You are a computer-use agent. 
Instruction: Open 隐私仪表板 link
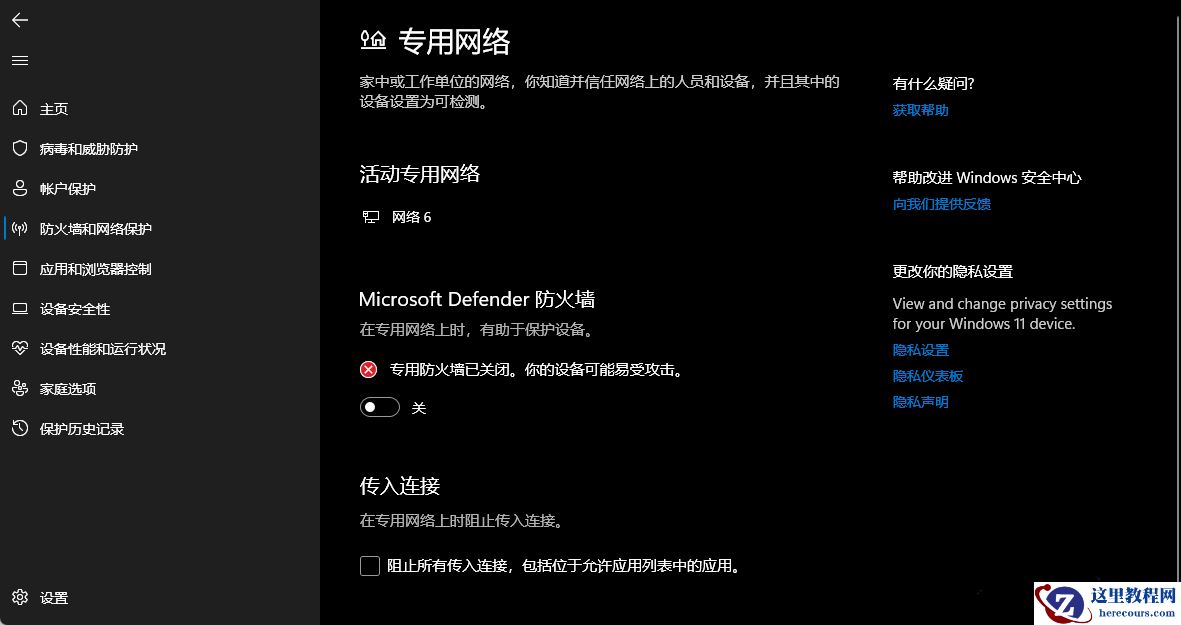pyautogui.click(x=927, y=376)
